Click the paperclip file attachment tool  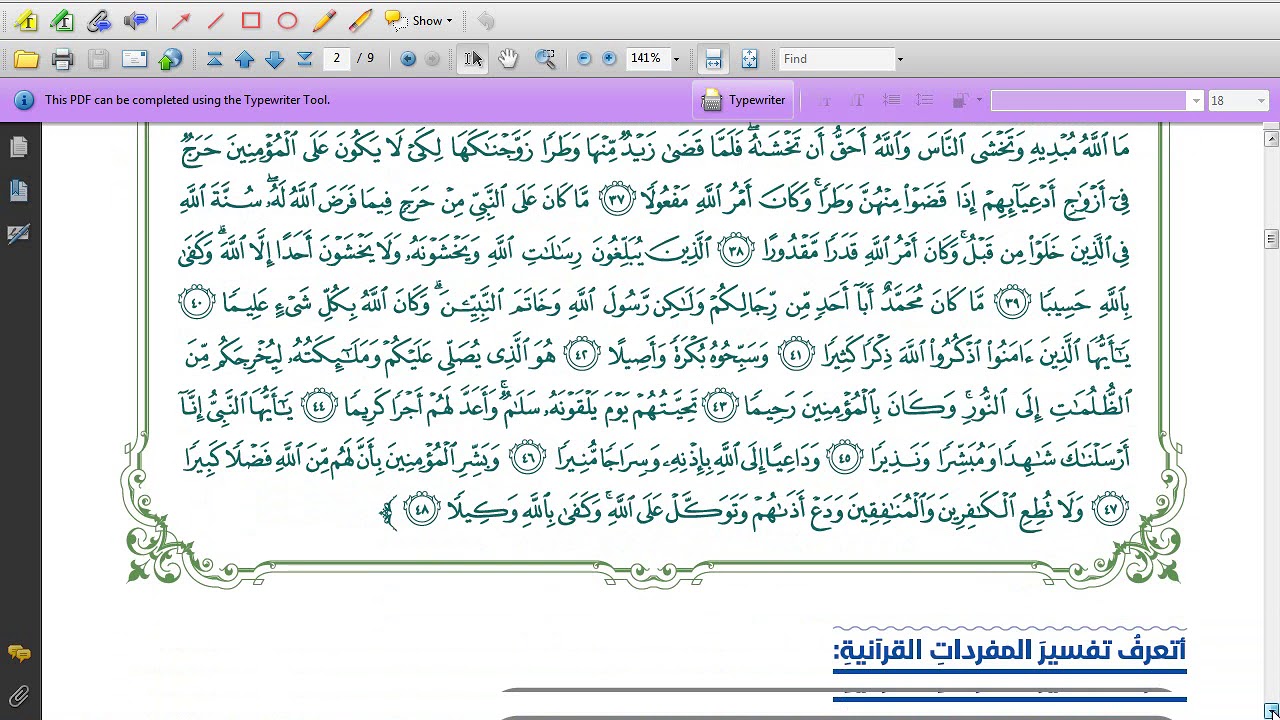point(98,20)
